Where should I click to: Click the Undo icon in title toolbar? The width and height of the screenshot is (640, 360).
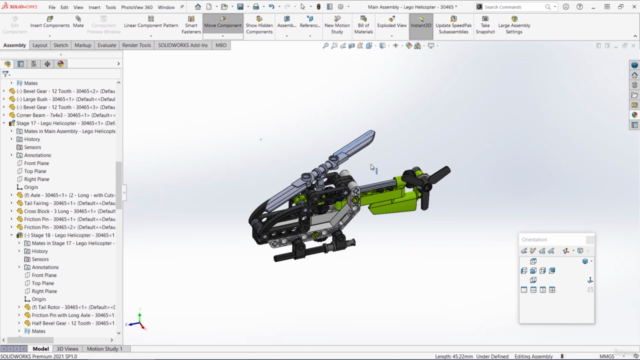(x=271, y=7)
